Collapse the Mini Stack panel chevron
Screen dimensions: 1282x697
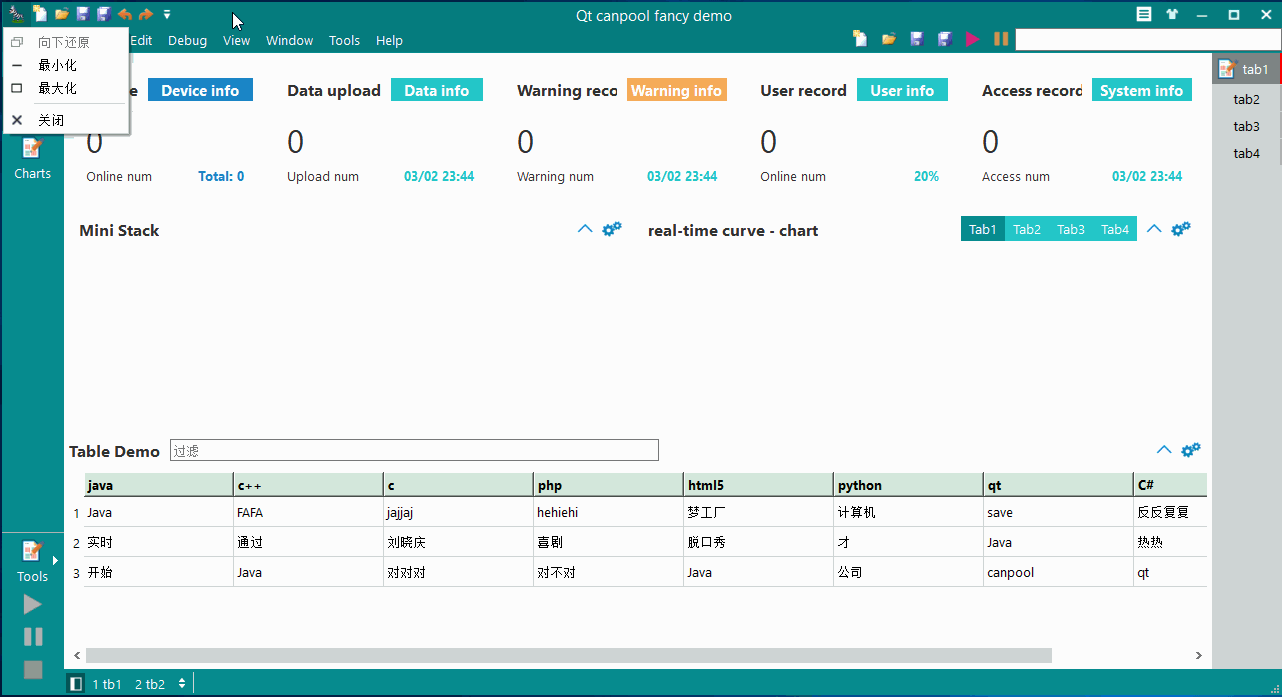coord(586,229)
